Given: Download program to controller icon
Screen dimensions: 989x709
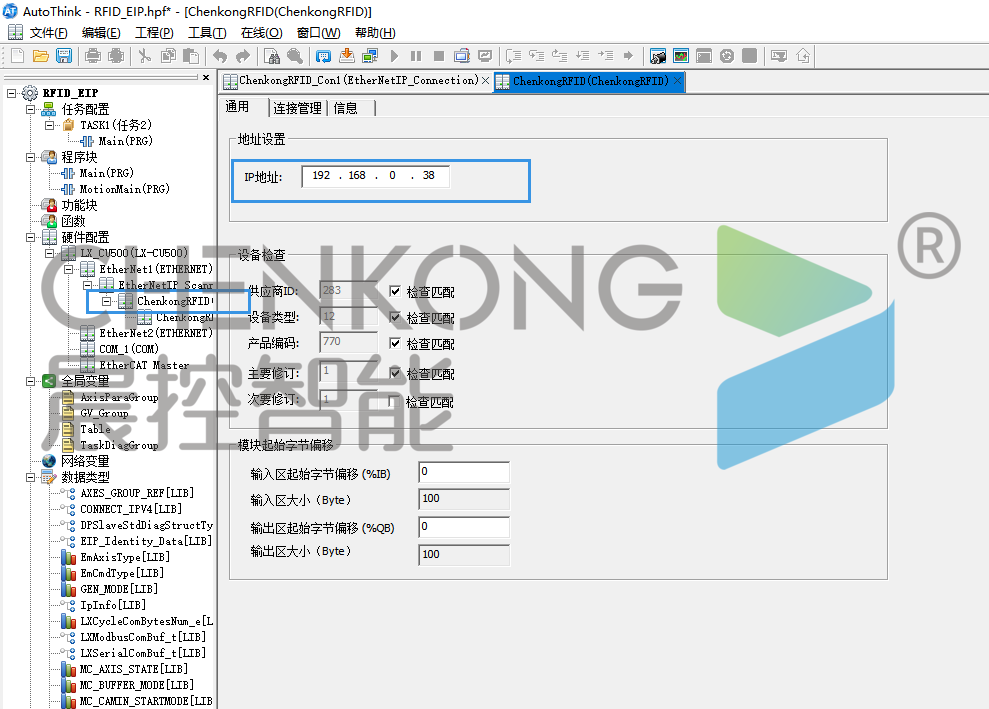Looking at the screenshot, I should click(346, 56).
